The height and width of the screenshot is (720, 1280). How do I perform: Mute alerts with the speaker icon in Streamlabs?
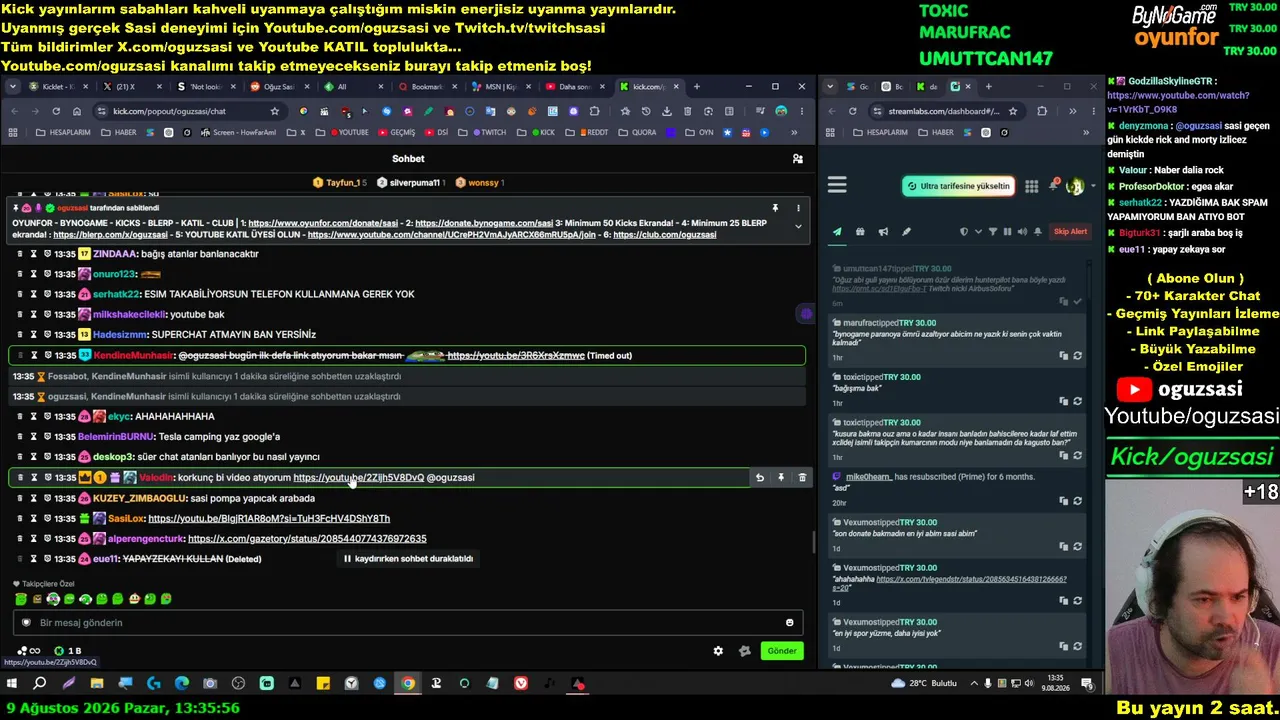[x=1022, y=232]
